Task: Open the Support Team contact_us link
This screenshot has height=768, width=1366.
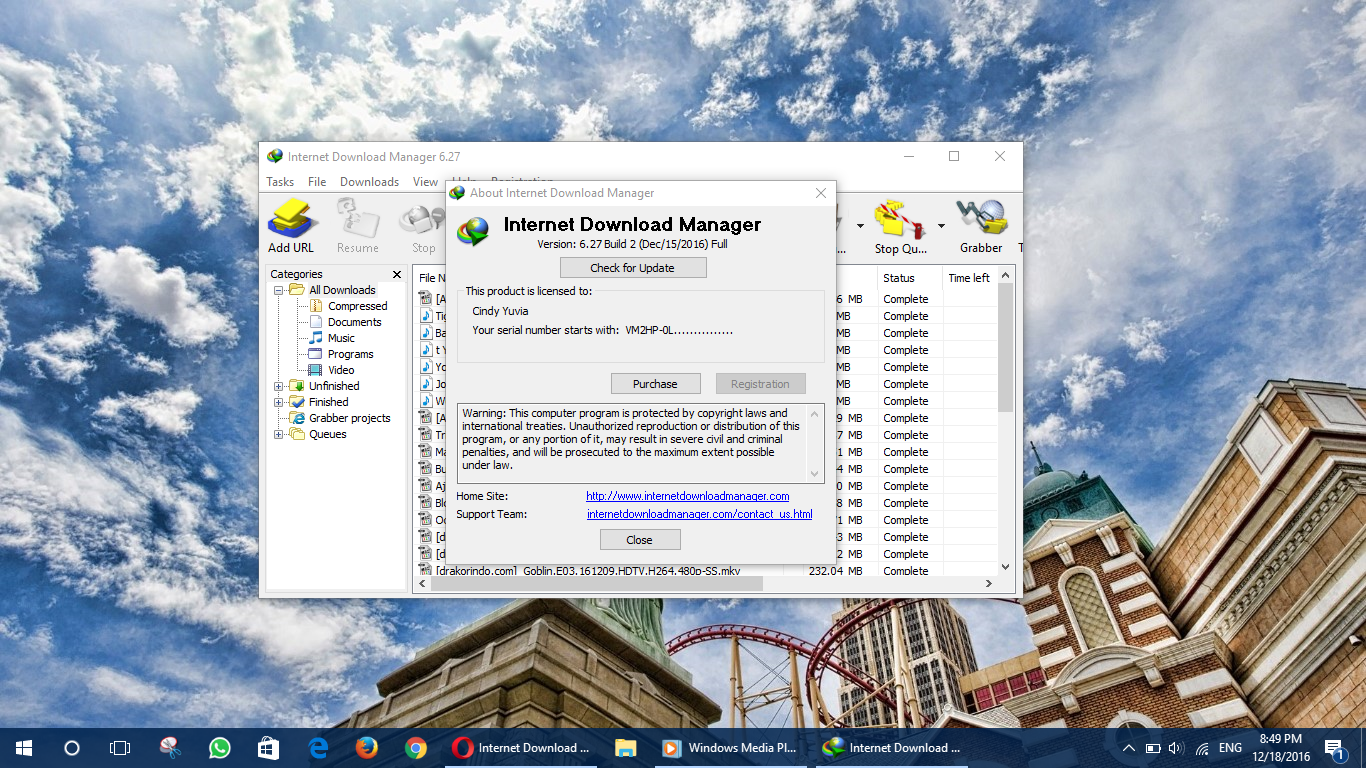Action: (x=699, y=514)
